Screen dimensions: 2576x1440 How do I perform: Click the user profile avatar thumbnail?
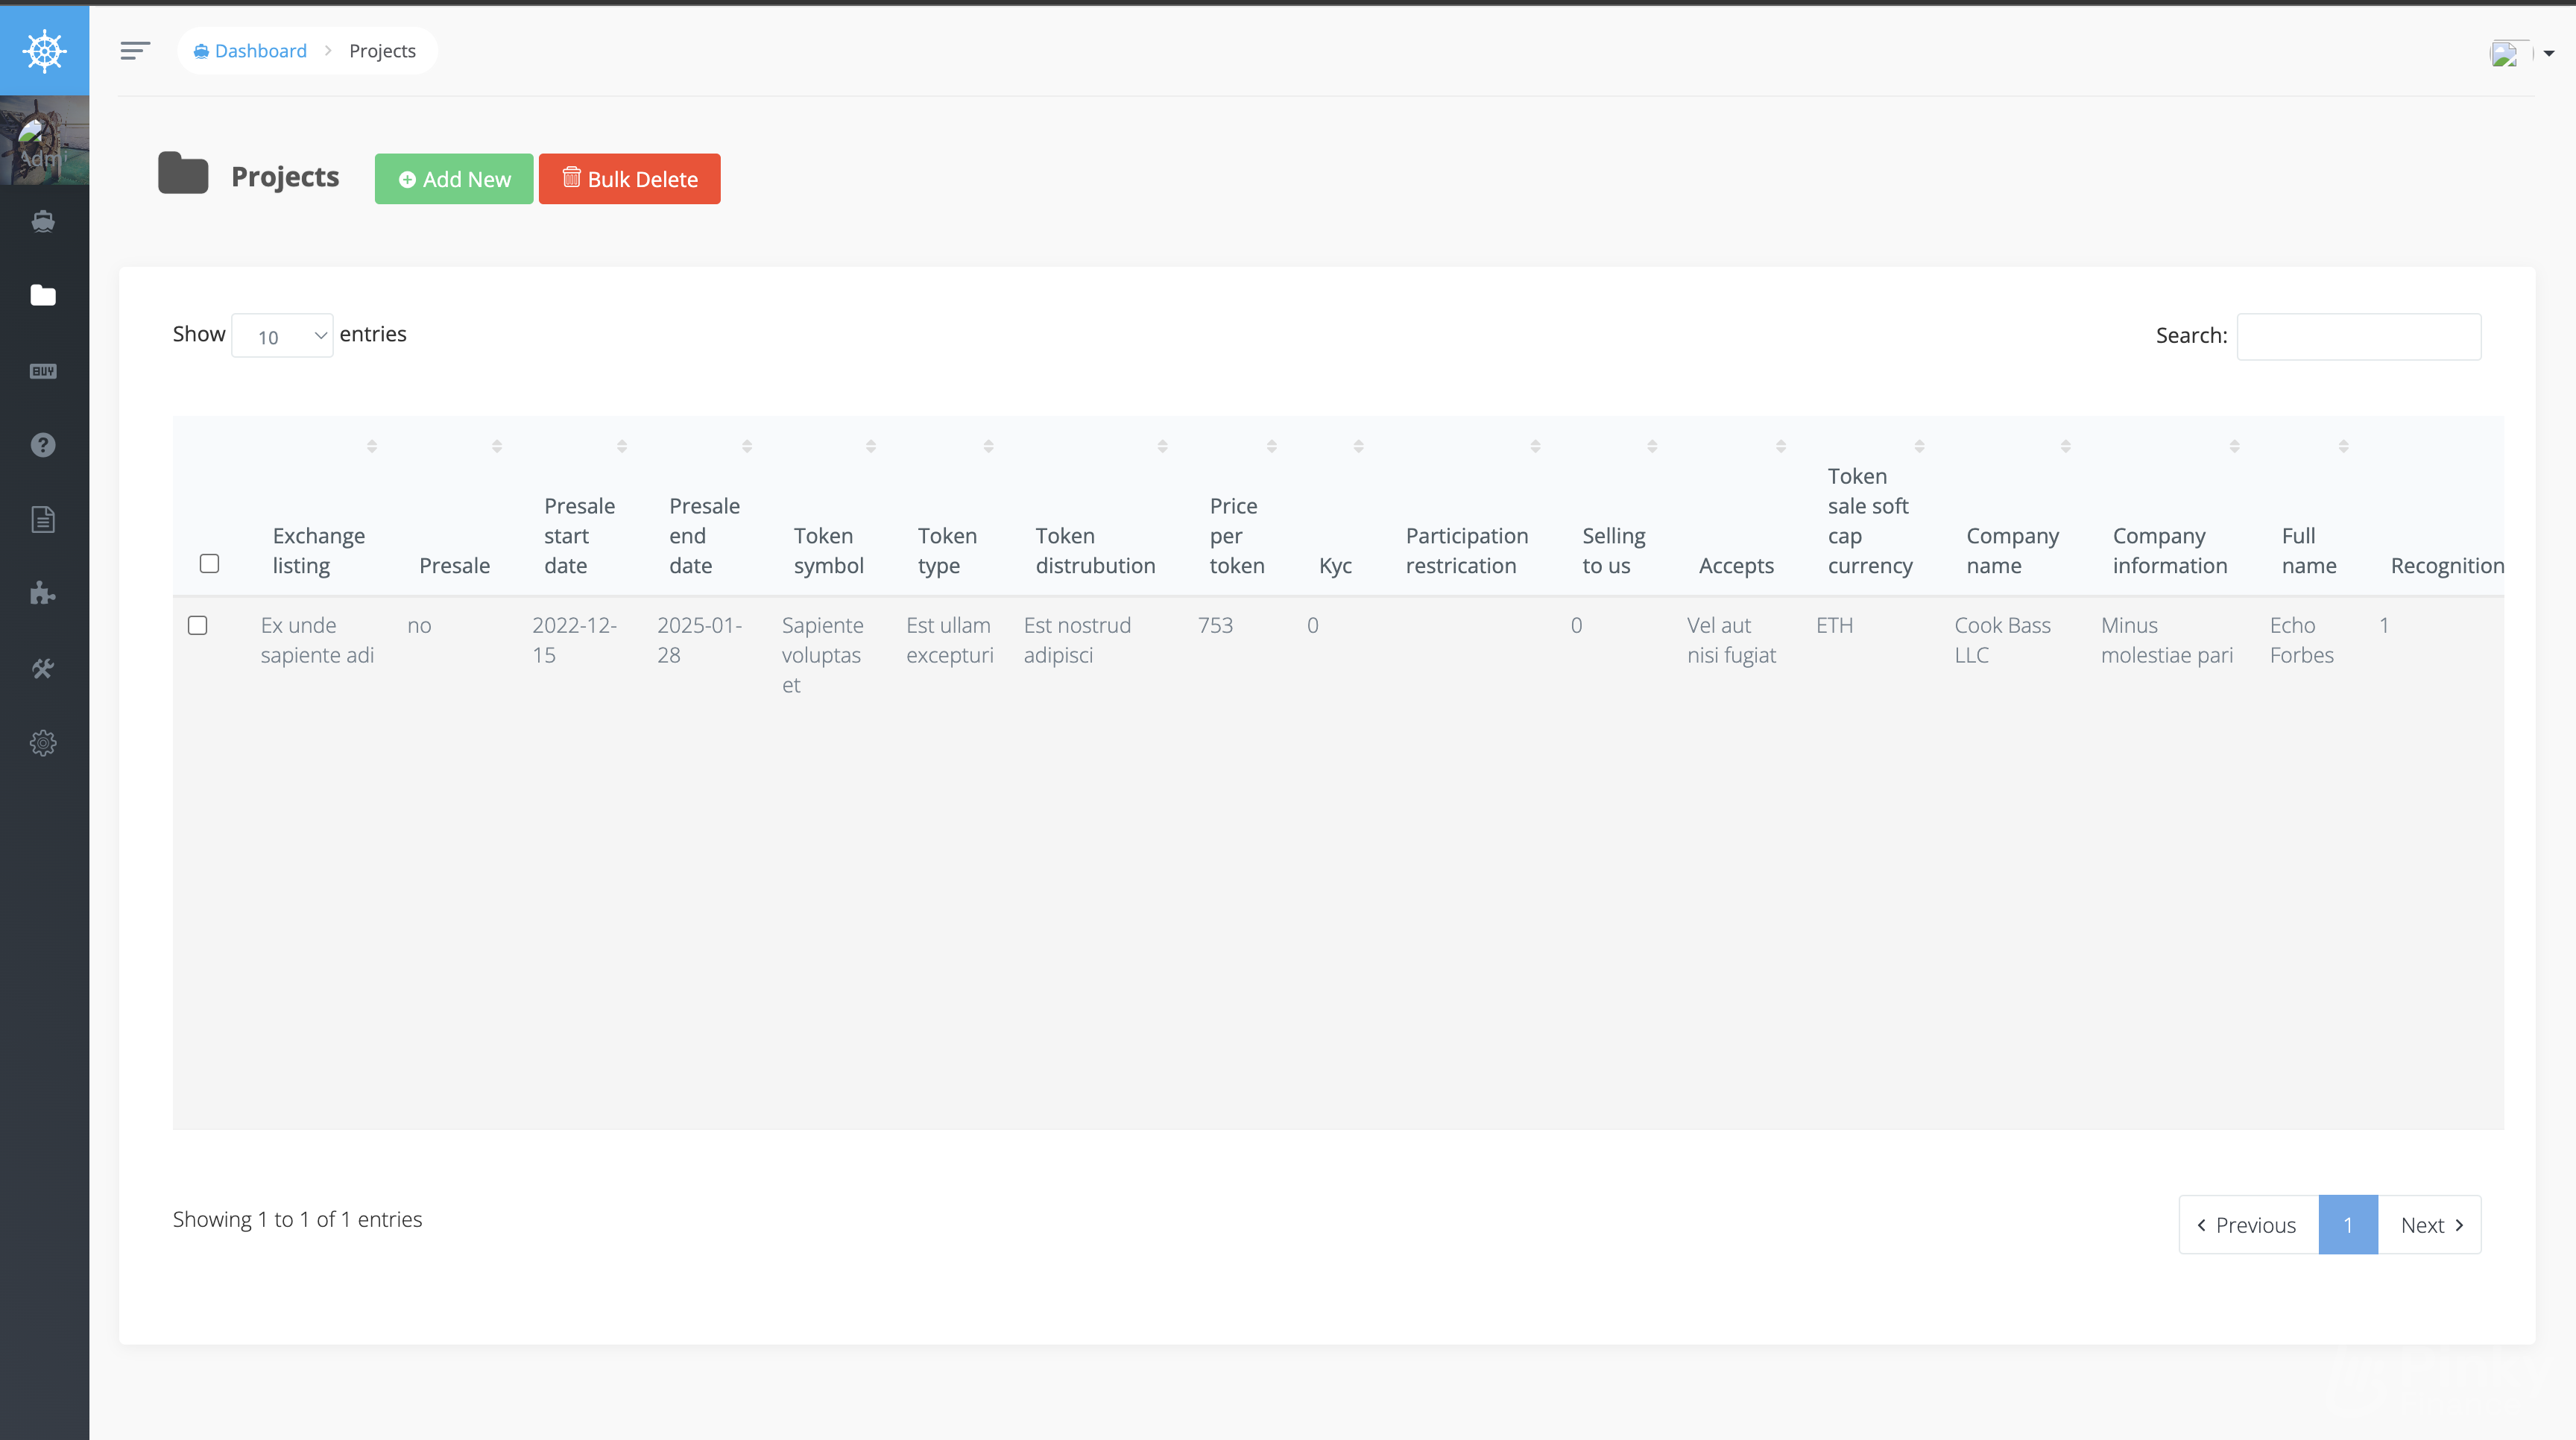(2510, 49)
